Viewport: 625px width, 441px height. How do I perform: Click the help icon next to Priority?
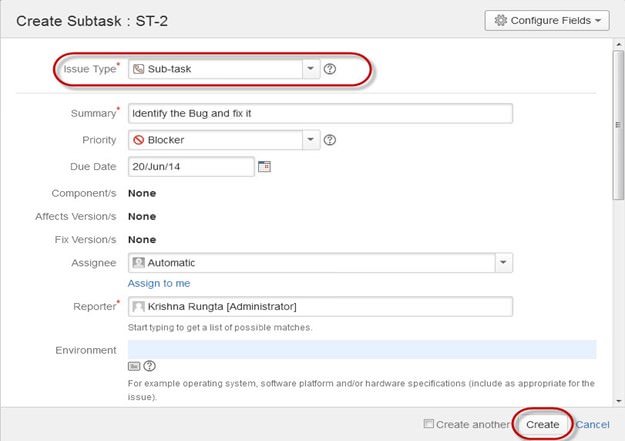tap(330, 140)
